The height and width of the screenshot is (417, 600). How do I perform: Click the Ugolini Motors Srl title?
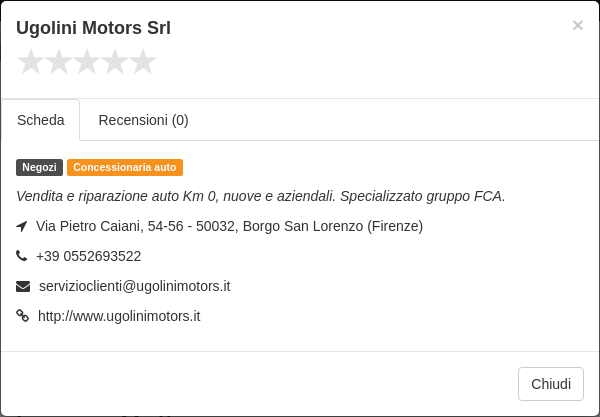tap(93, 28)
